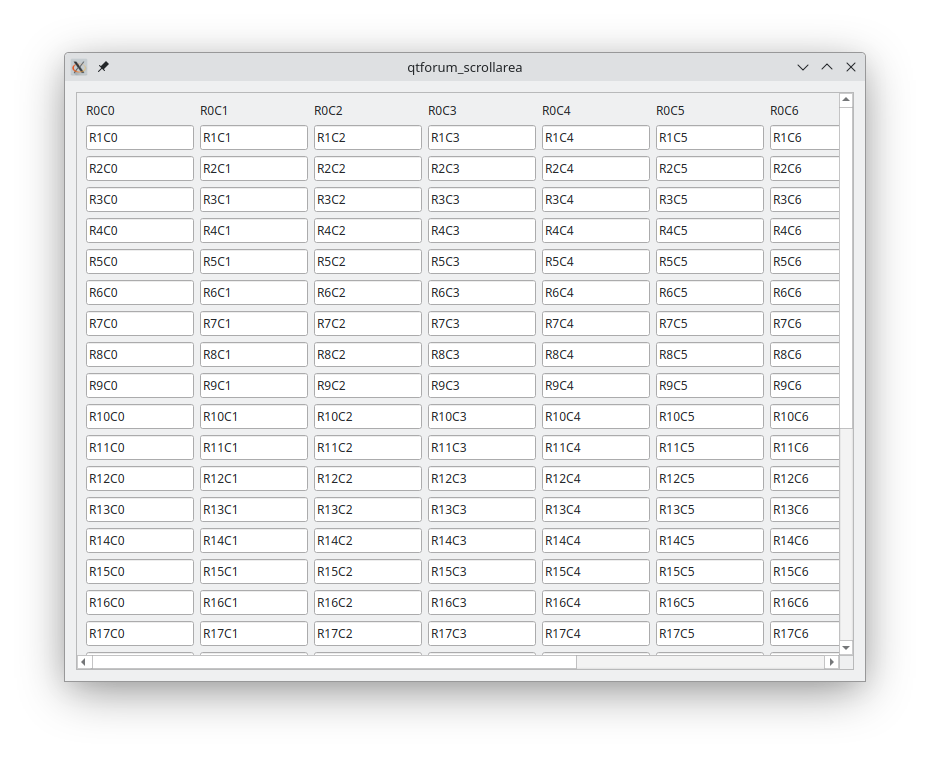
Task: Select the R10C4 text field
Action: [596, 417]
